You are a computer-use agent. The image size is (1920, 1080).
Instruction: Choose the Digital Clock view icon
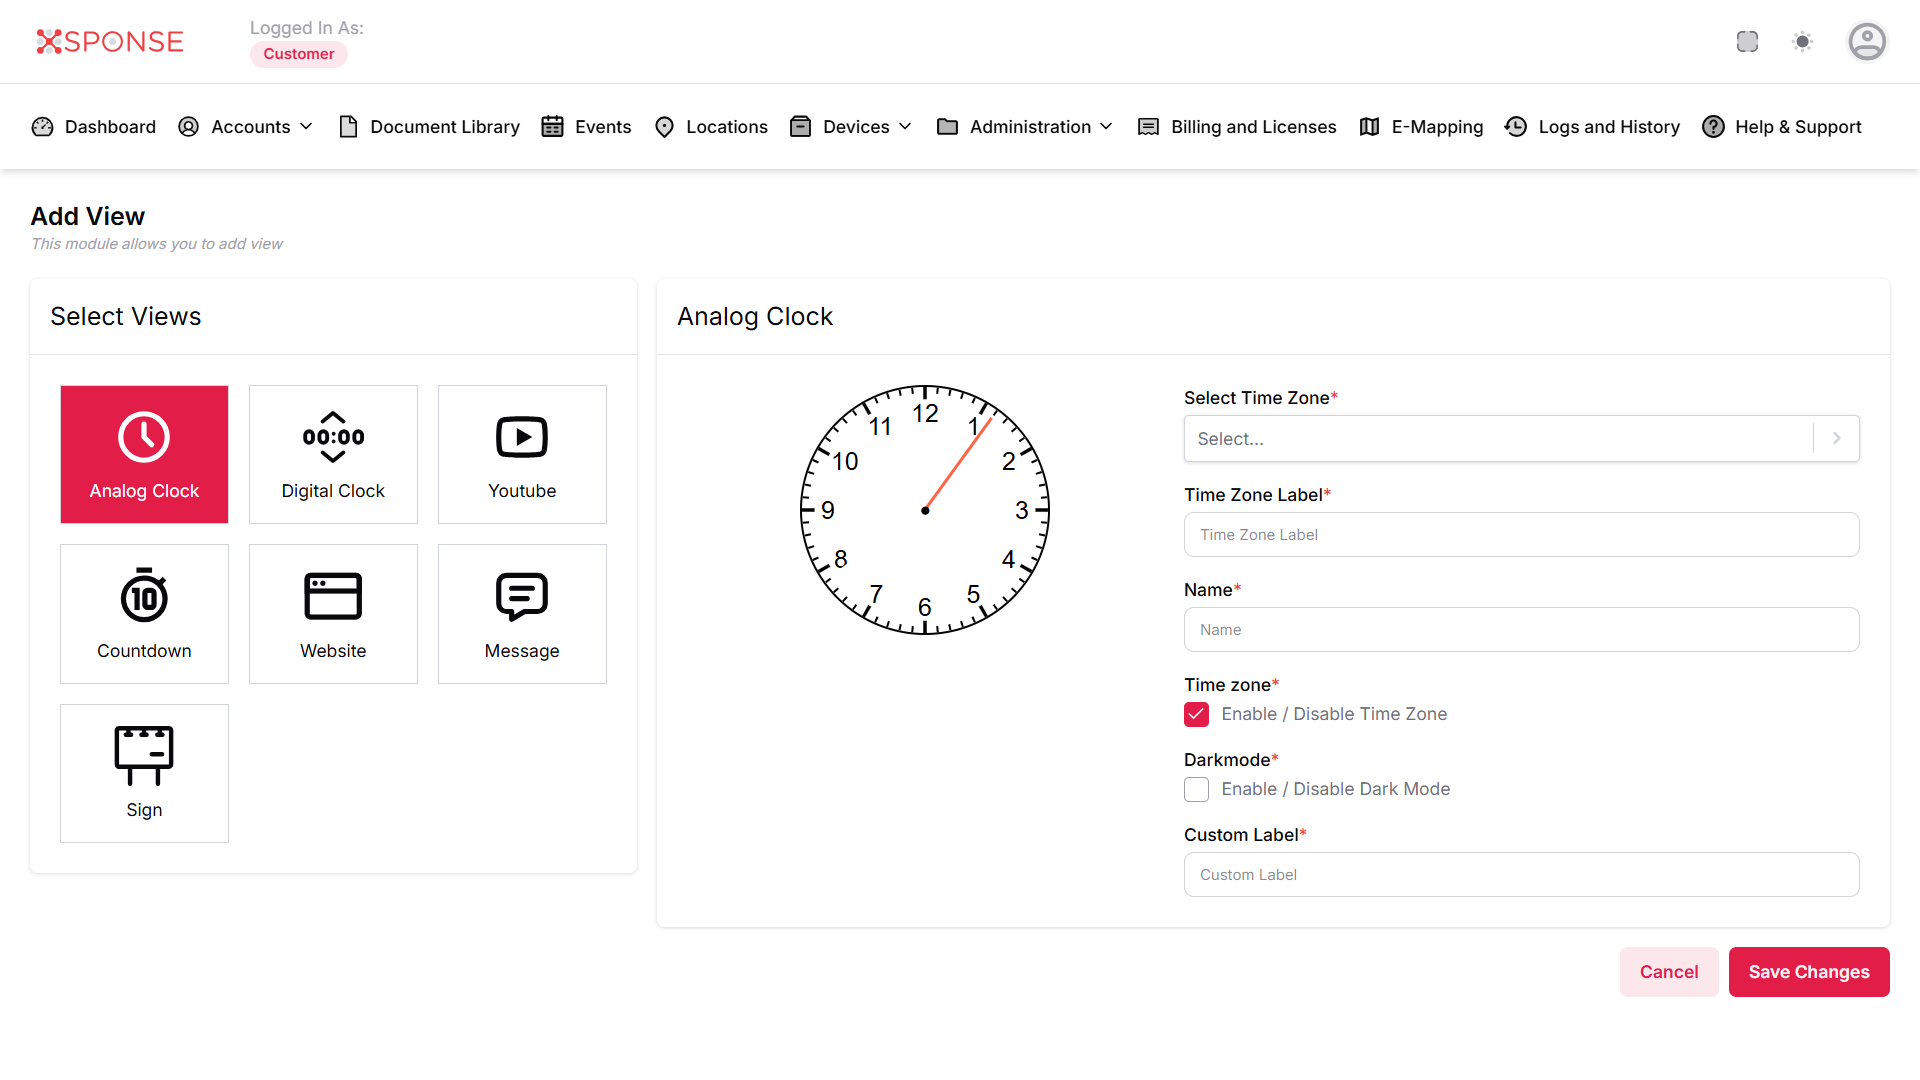(333, 454)
